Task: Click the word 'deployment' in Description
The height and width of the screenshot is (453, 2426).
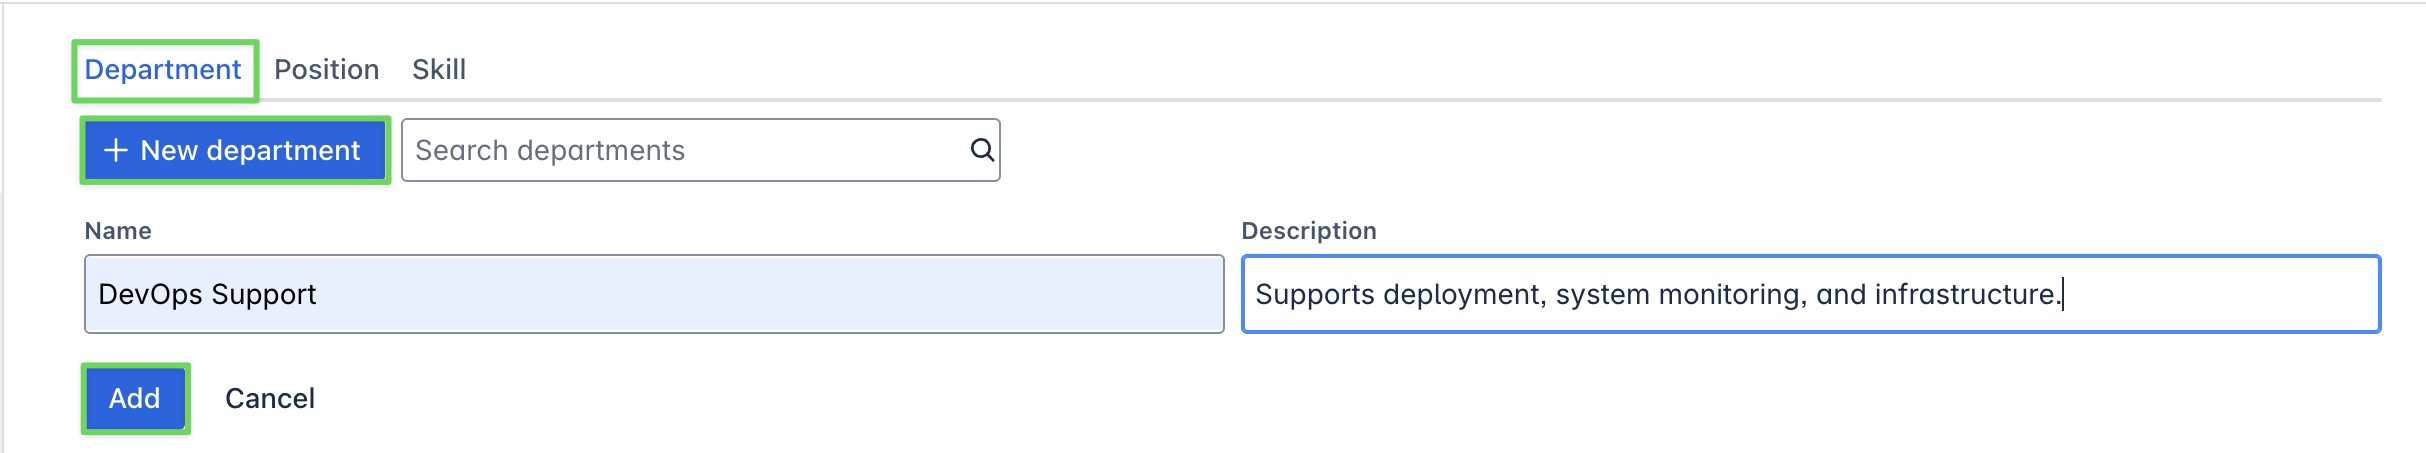Action: tap(1465, 294)
